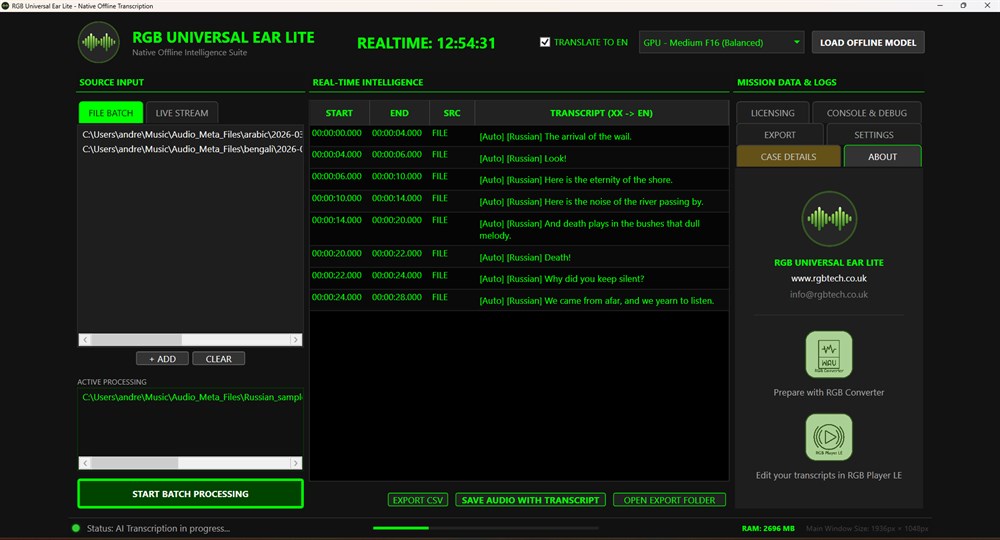The height and width of the screenshot is (540, 1000).
Task: Click the RAM: 2696 MB status readout
Action: tap(768, 529)
